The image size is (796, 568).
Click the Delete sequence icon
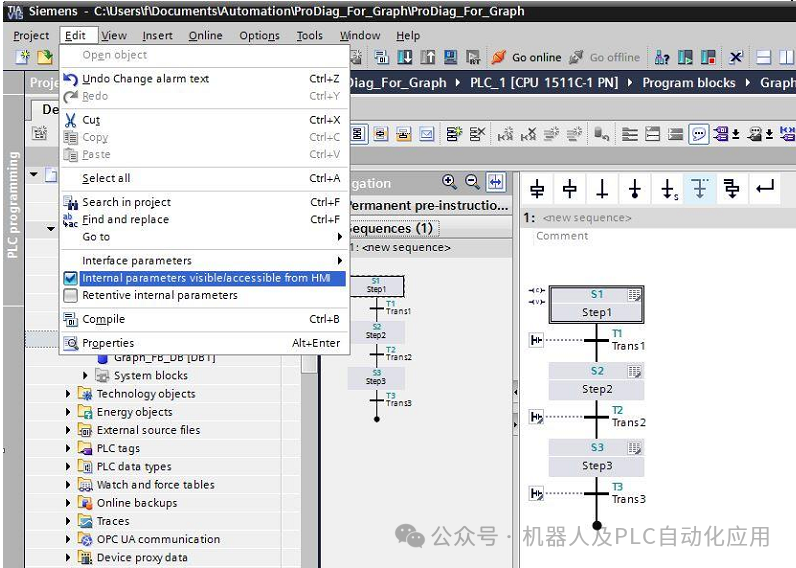point(477,134)
